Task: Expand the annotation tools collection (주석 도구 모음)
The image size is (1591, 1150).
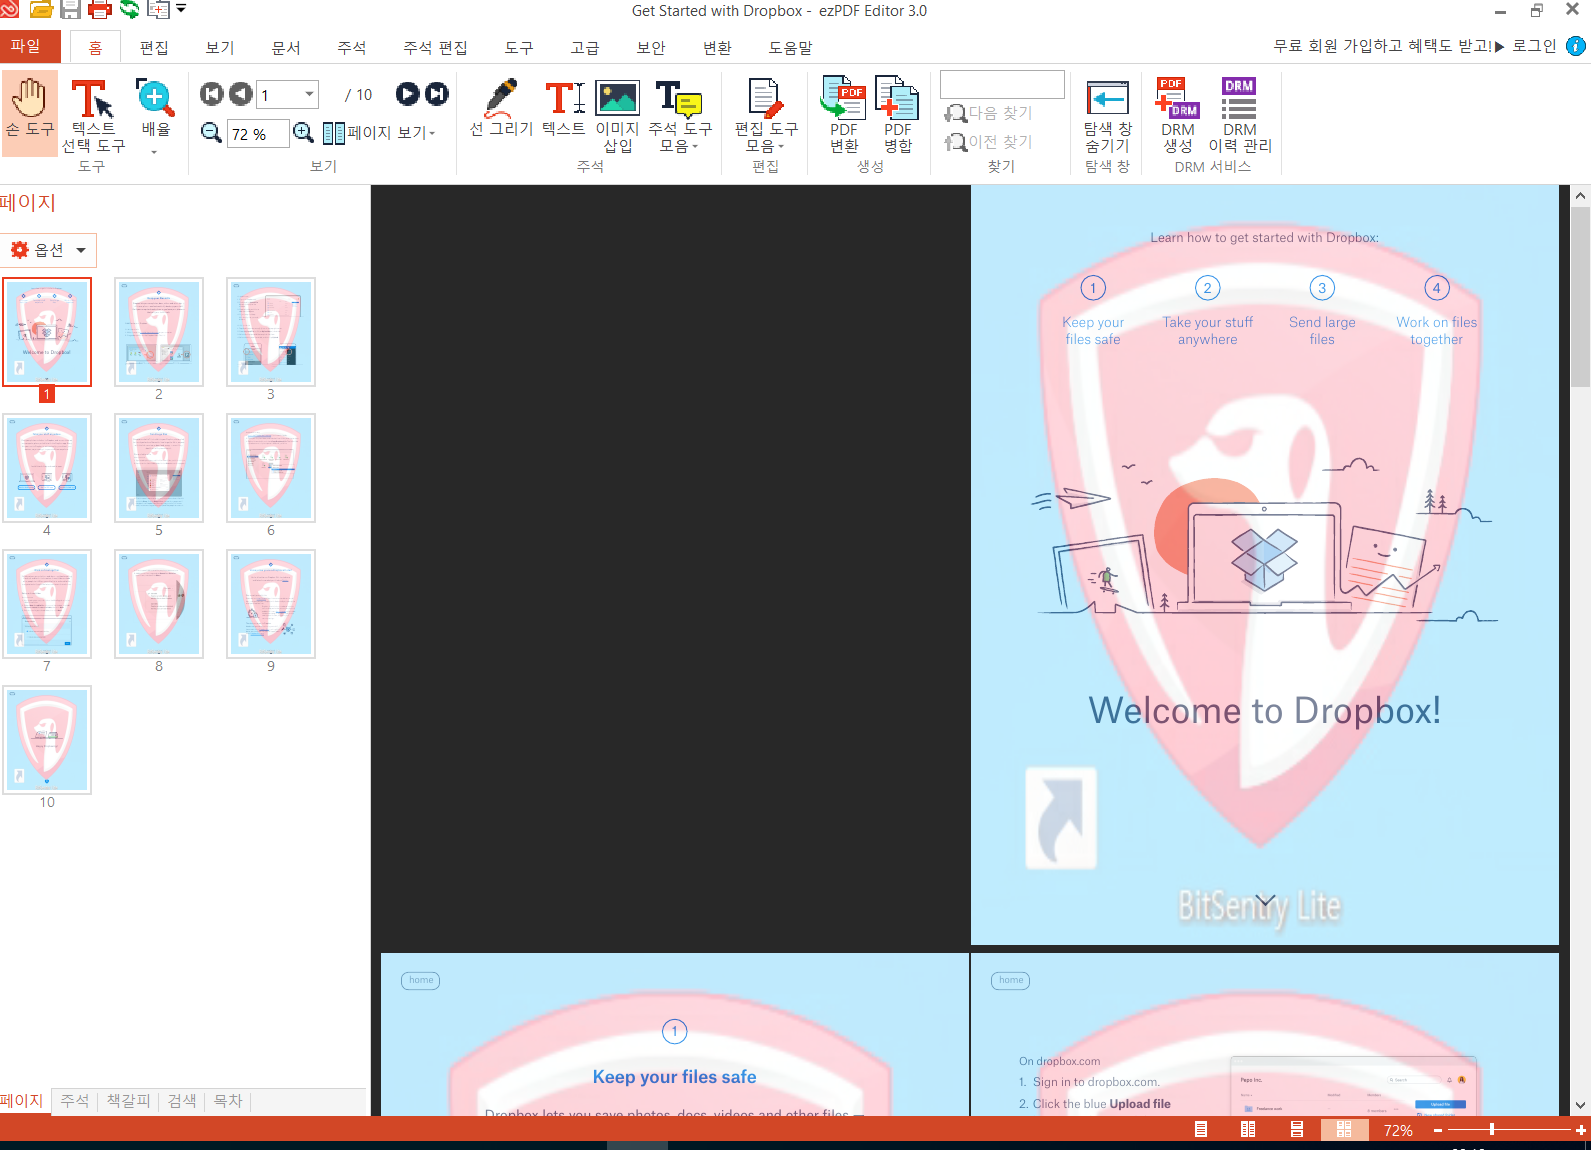Action: pyautogui.click(x=680, y=116)
